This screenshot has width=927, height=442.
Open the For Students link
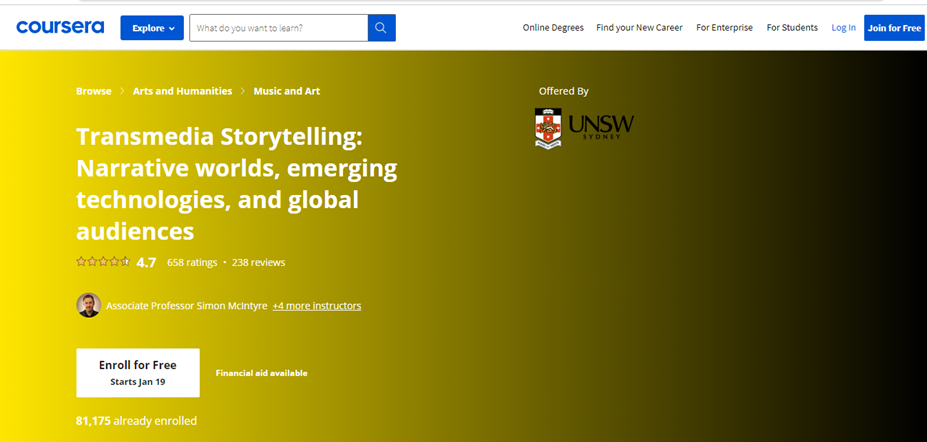[792, 28]
